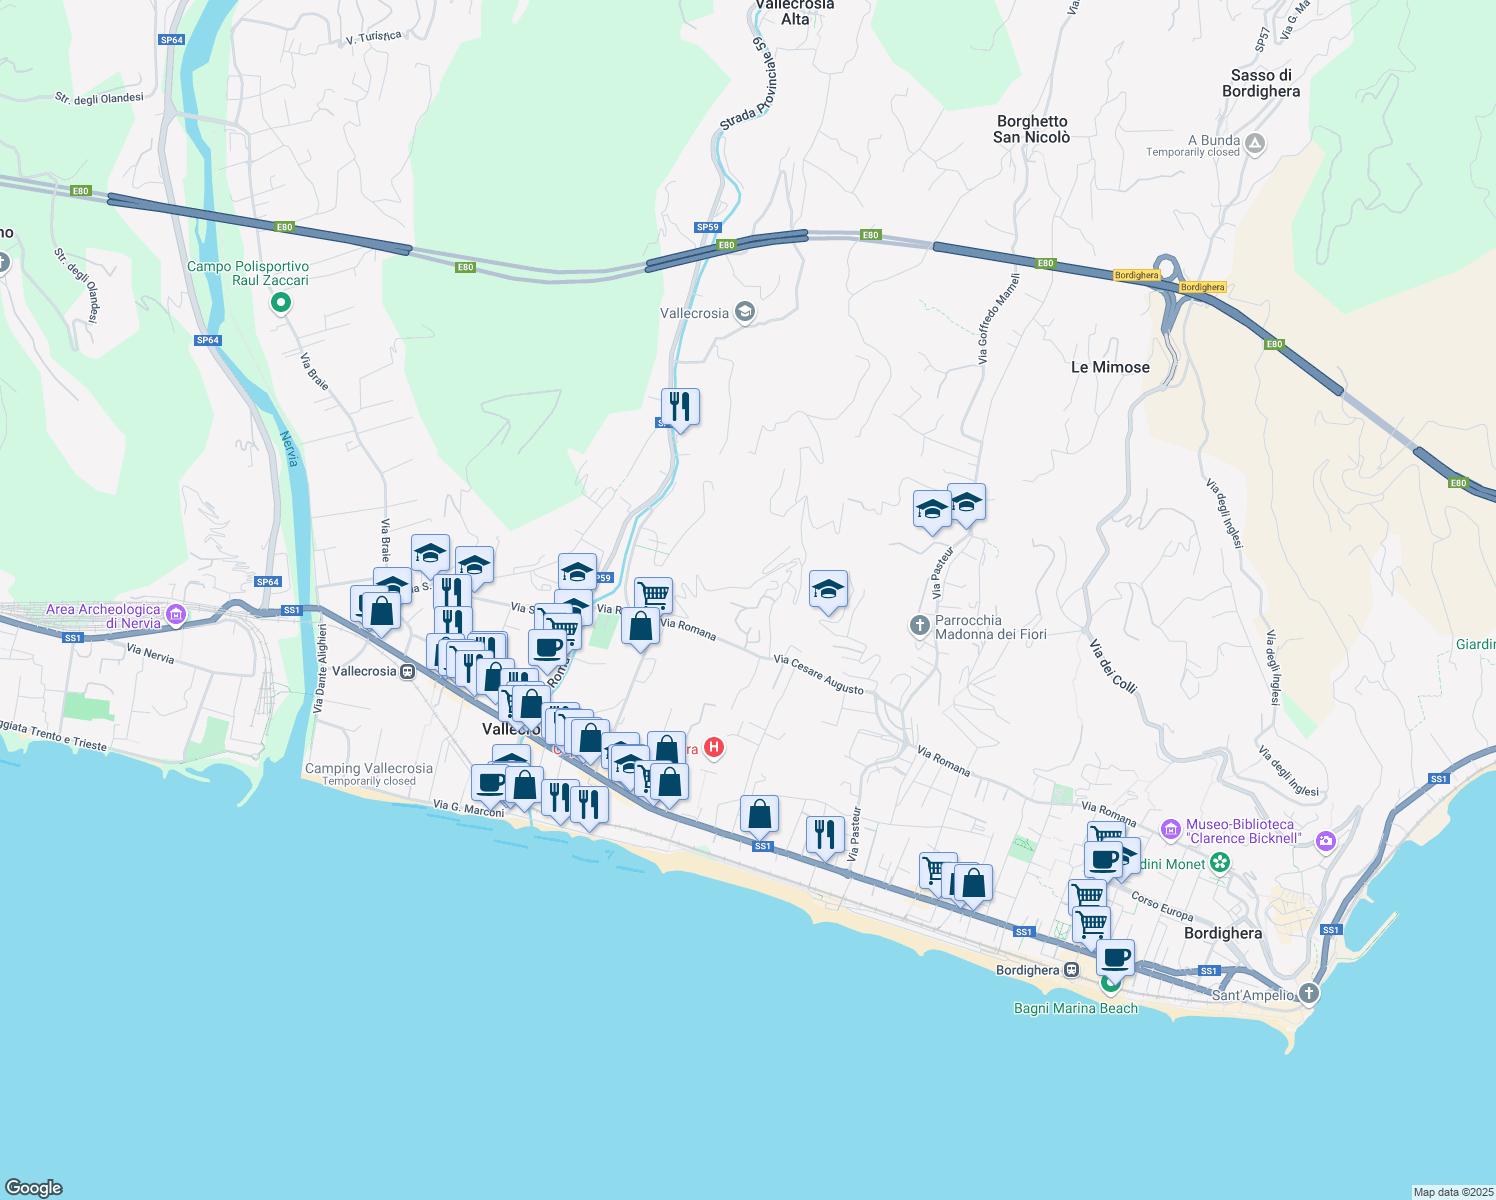Select the school marker west of Via Pasteur

point(932,511)
